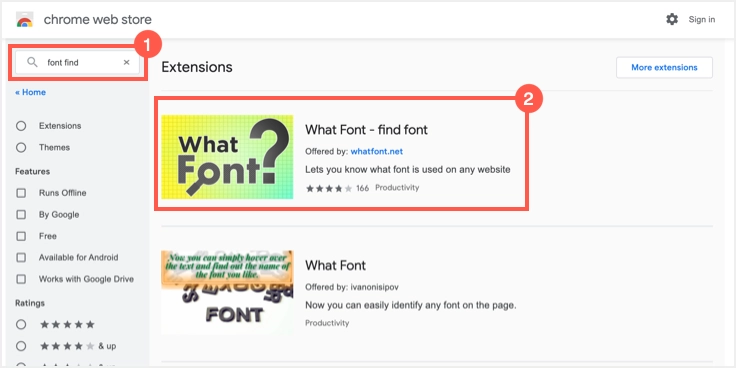
Task: Click the 'font find' search field
Action: point(77,62)
